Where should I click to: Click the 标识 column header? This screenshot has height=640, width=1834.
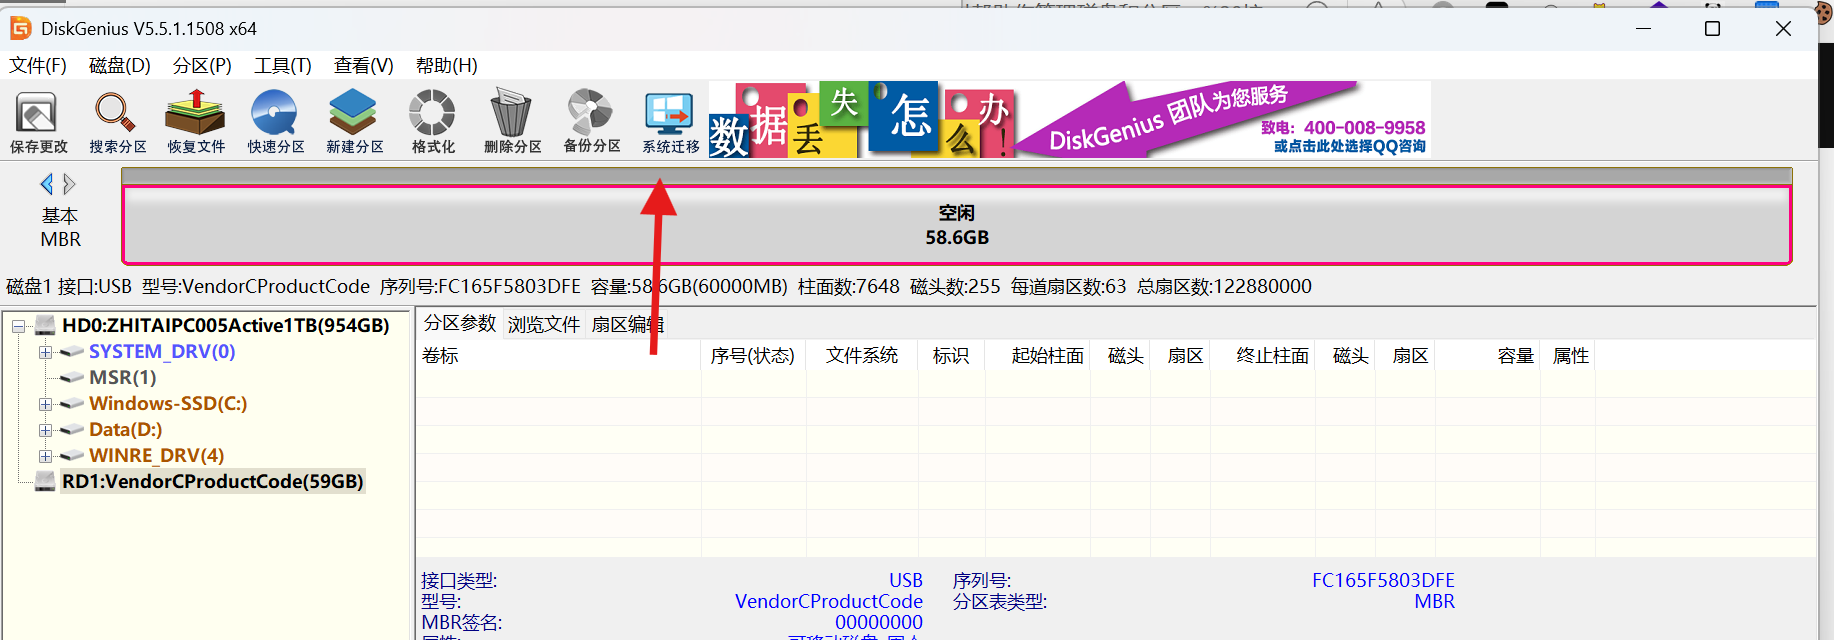(951, 356)
